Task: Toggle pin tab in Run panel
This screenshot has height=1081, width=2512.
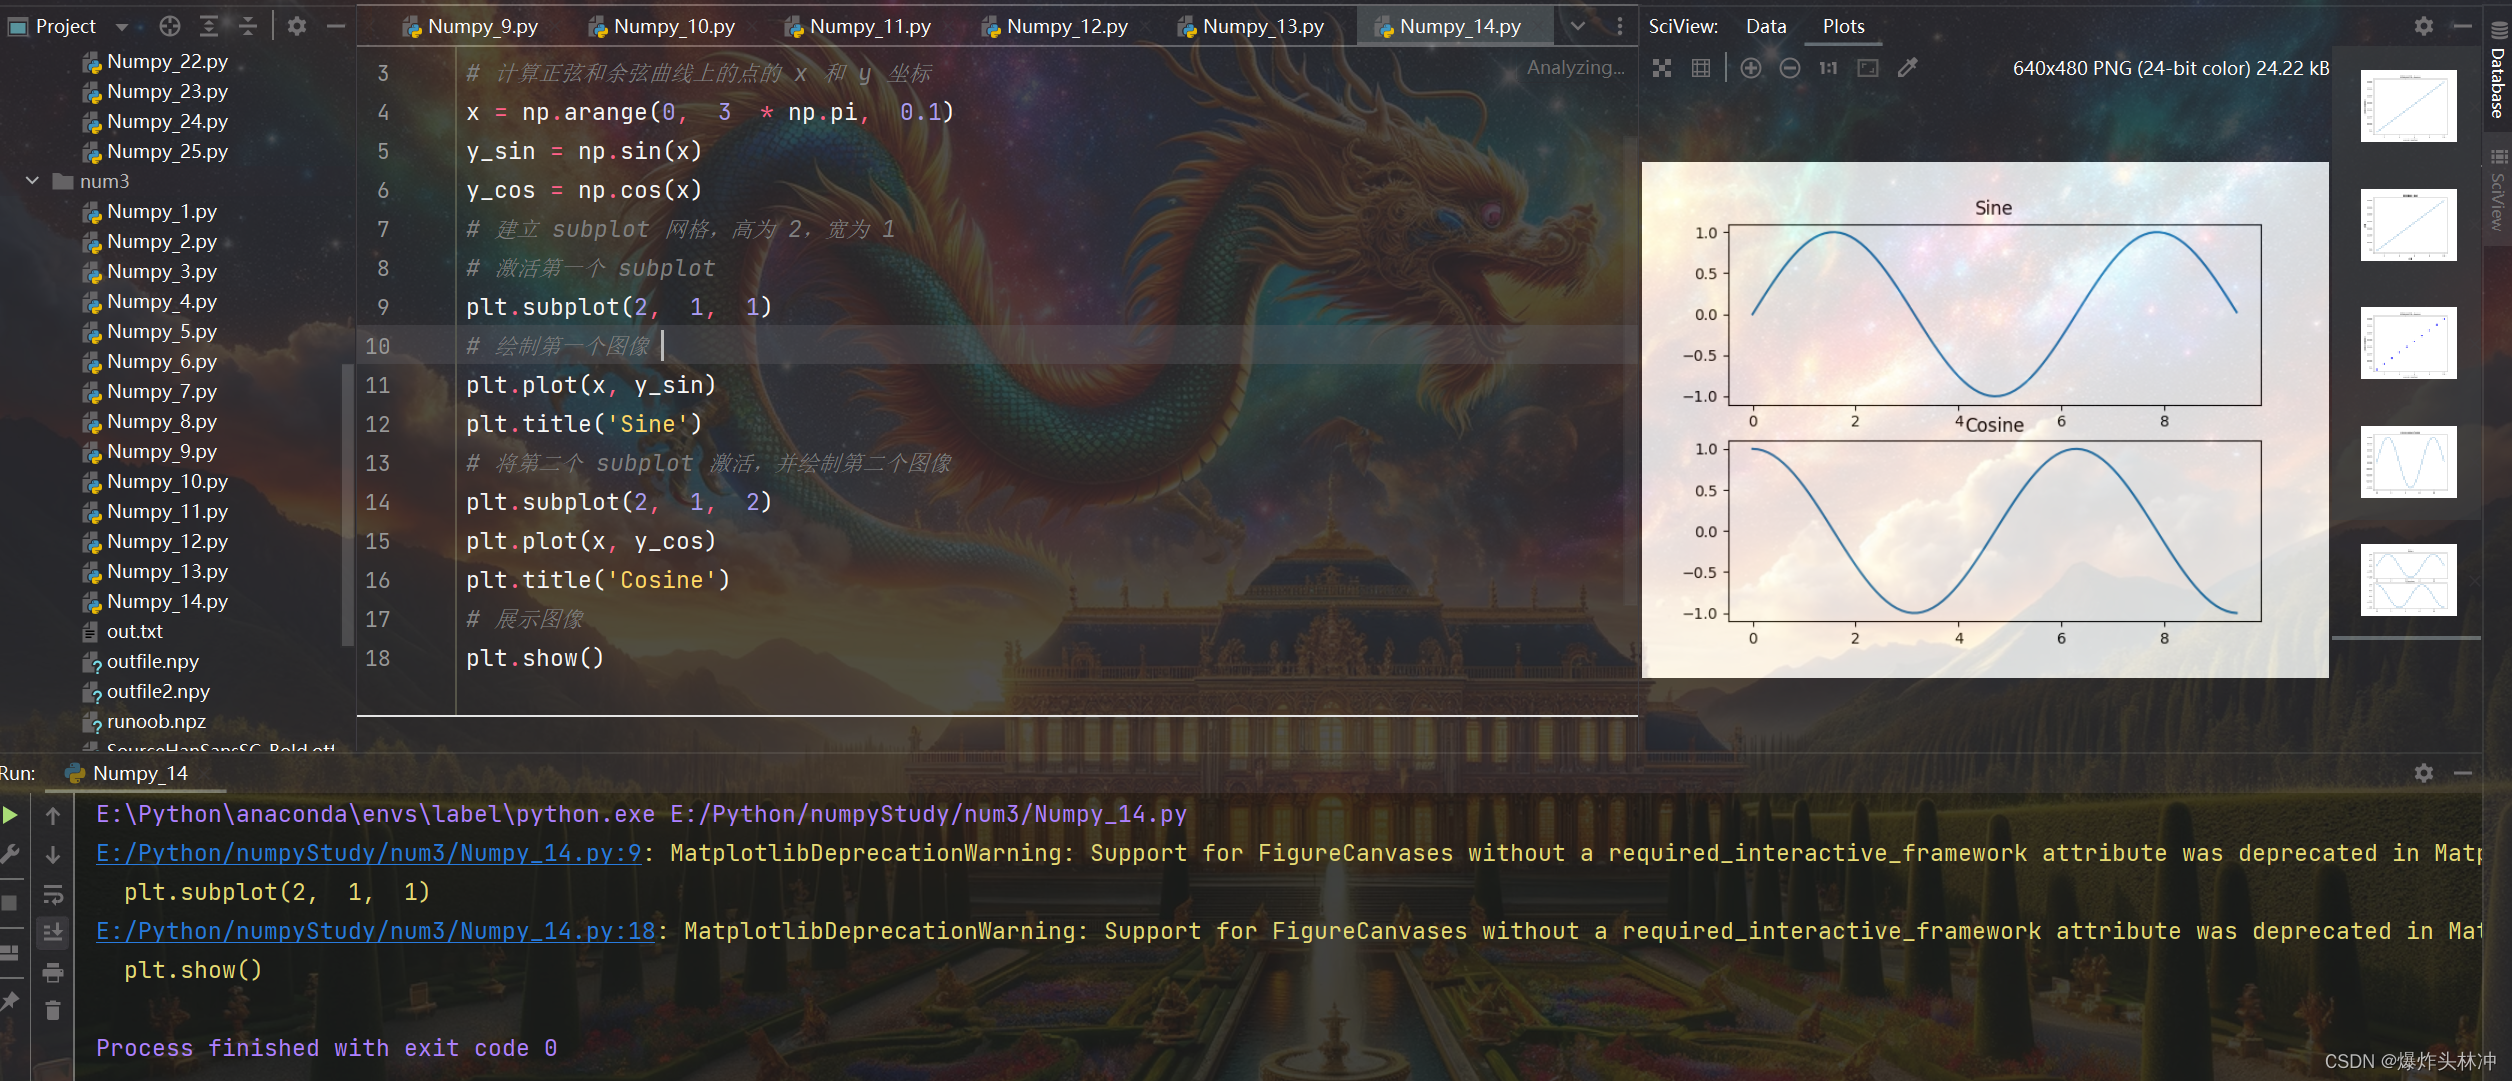Action: 10,1001
